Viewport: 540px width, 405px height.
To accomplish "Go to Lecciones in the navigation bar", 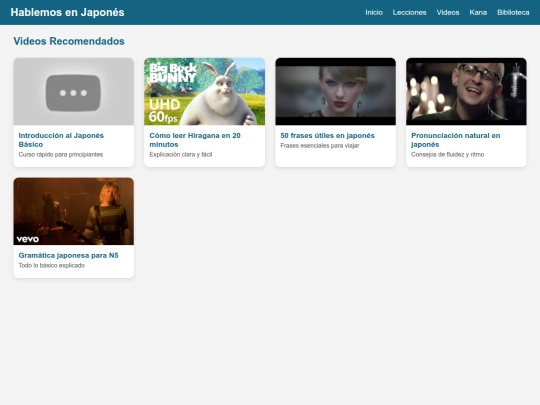I will coord(409,12).
